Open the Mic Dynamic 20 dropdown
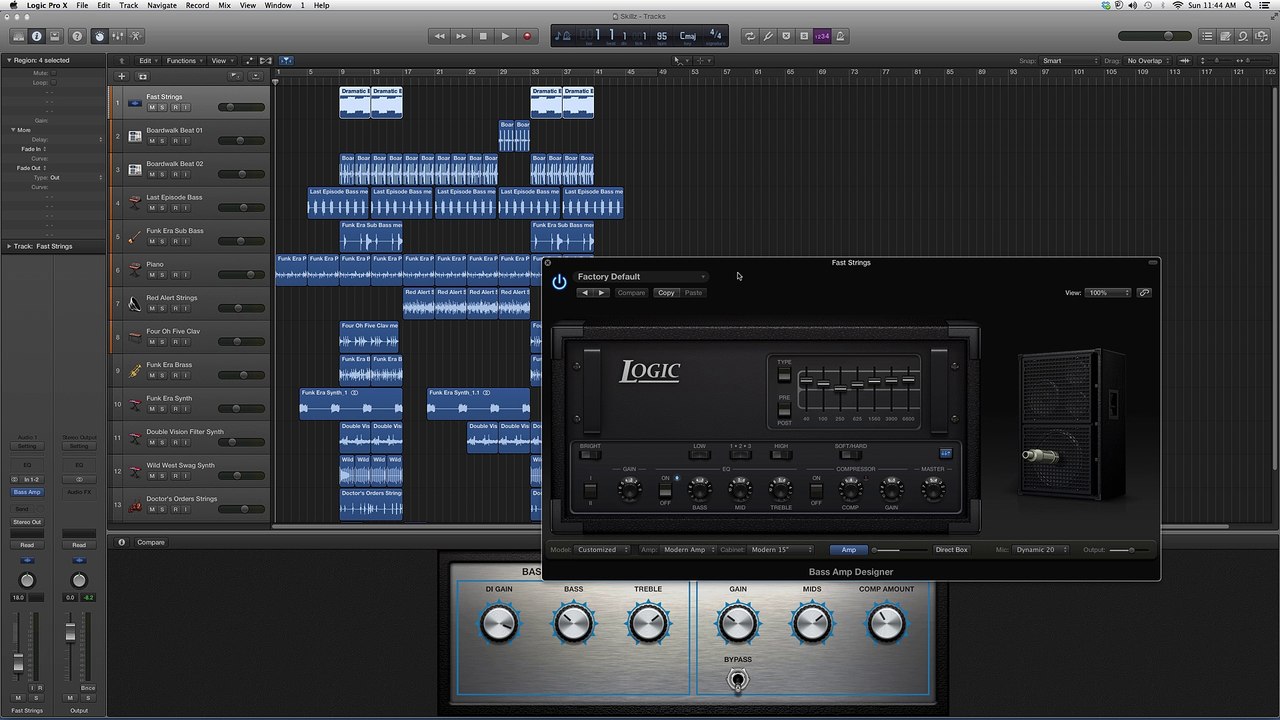This screenshot has height=720, width=1280. 1040,550
